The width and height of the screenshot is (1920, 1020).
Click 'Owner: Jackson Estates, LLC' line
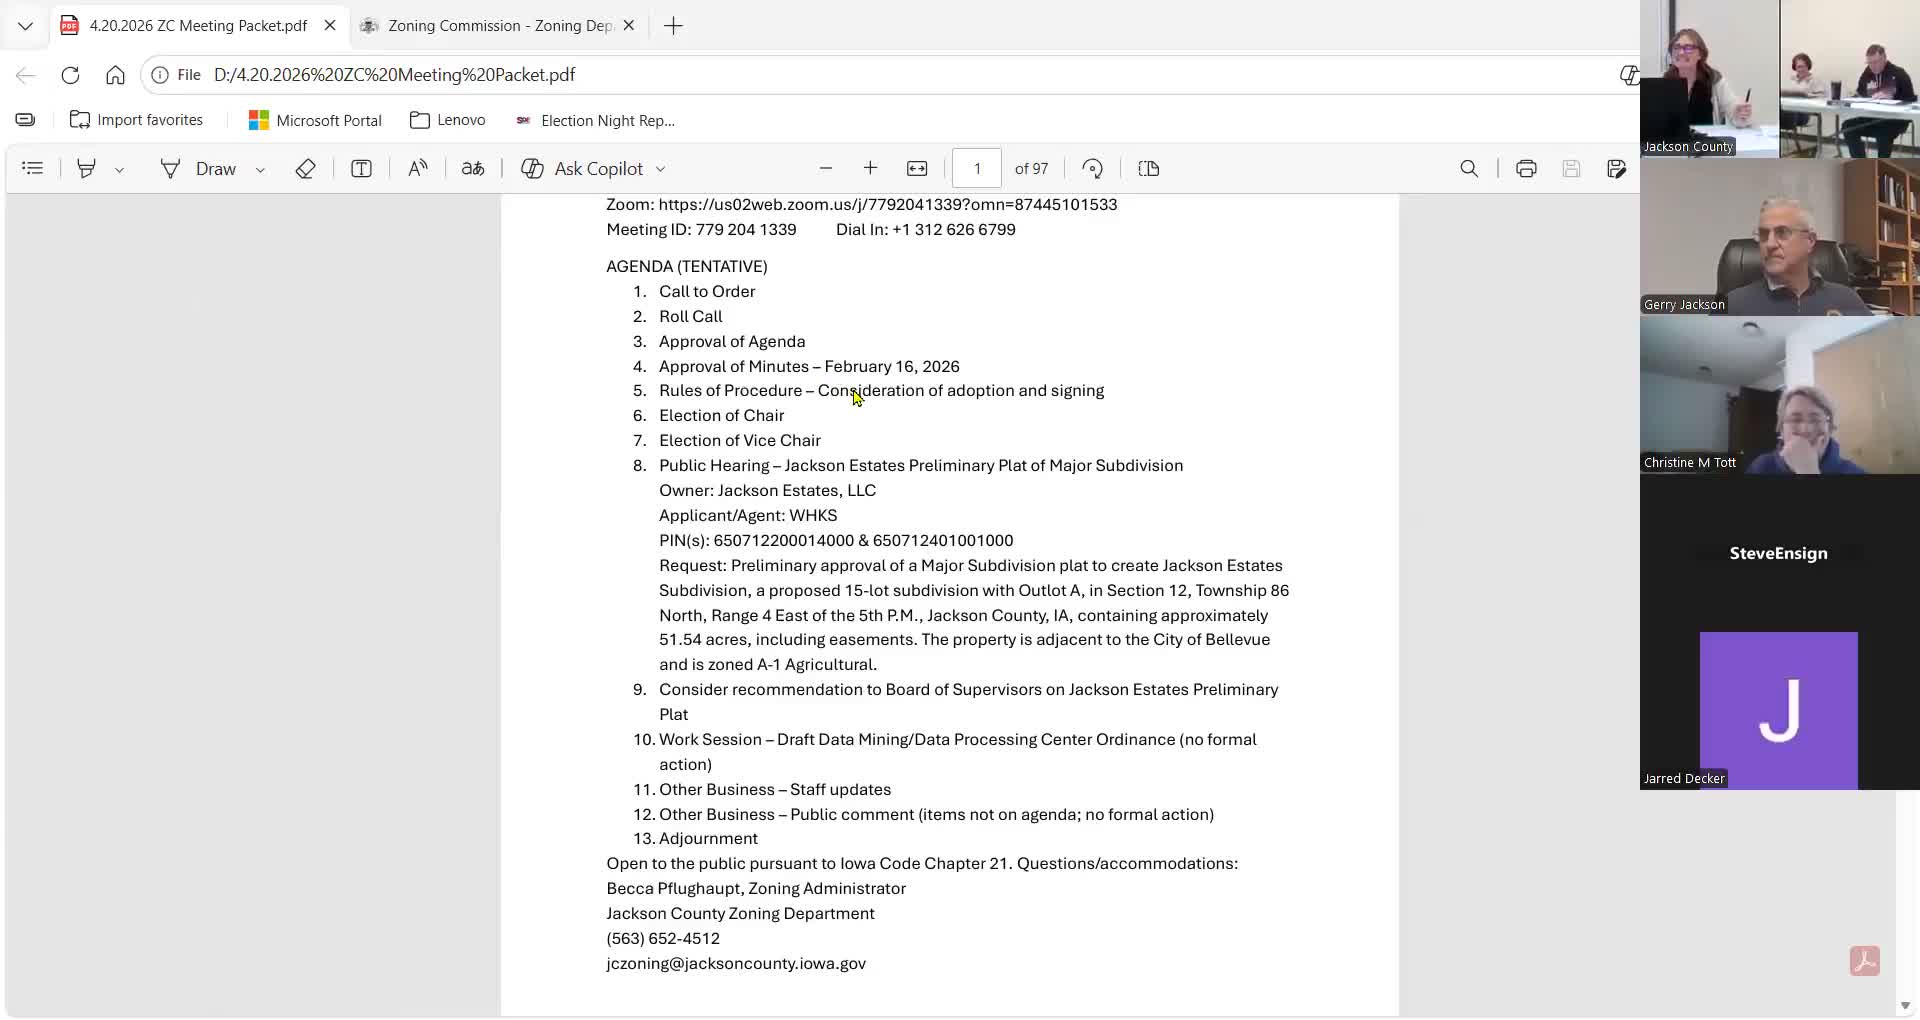[767, 491]
